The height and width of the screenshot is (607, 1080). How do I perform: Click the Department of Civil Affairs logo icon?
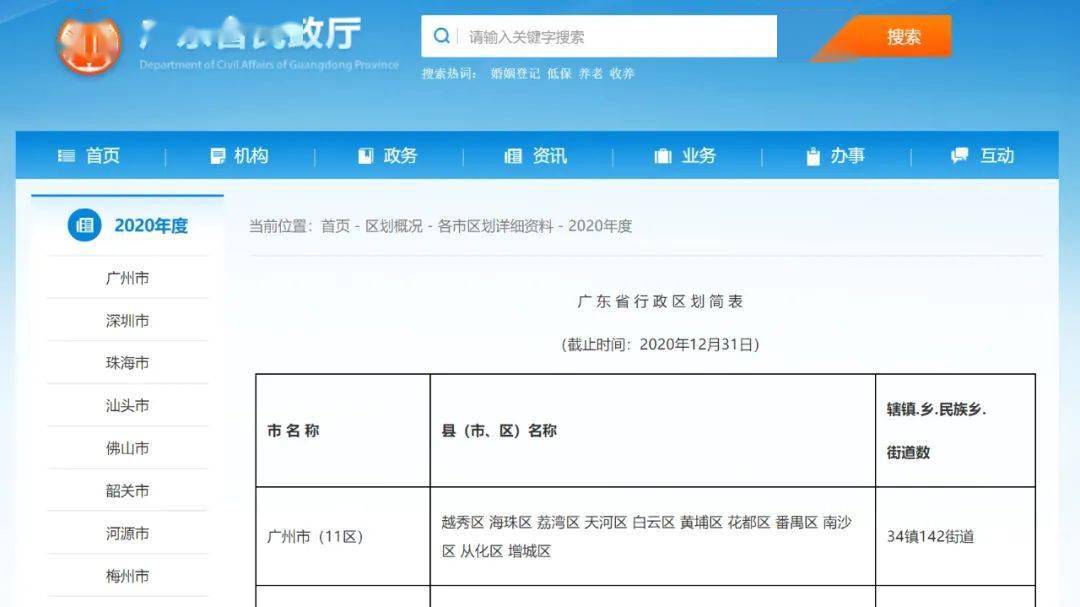pyautogui.click(x=91, y=43)
